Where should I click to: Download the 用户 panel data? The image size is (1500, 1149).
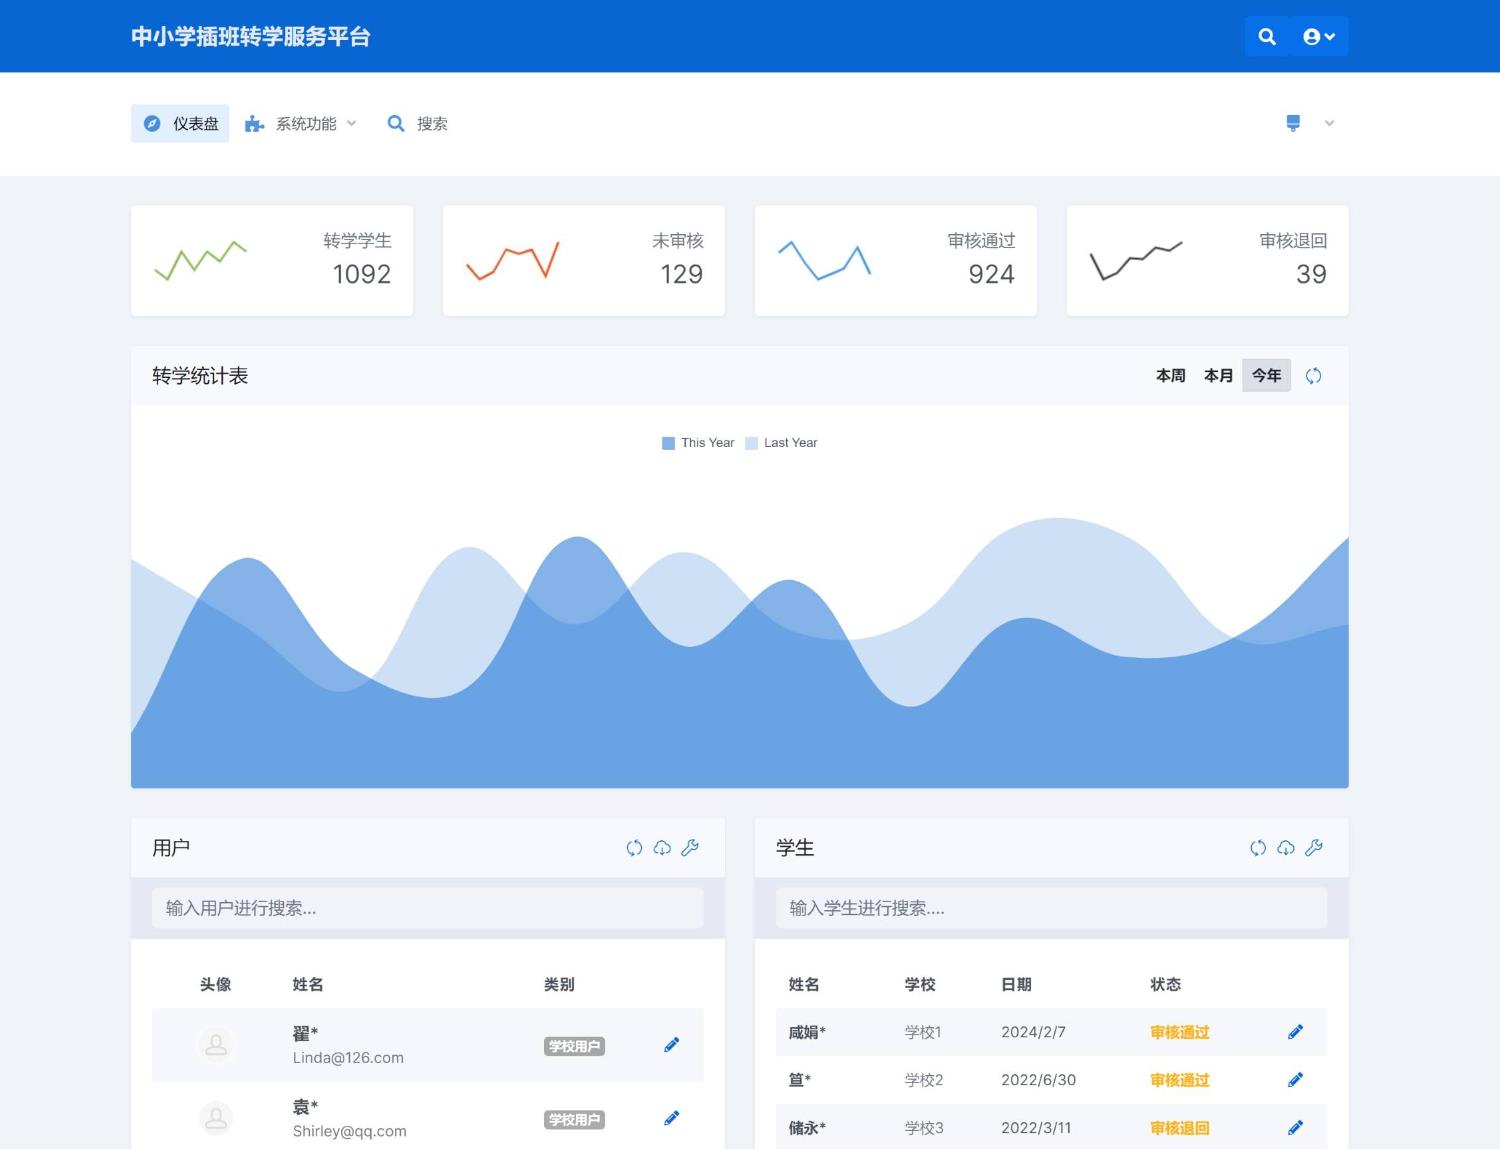coord(662,848)
